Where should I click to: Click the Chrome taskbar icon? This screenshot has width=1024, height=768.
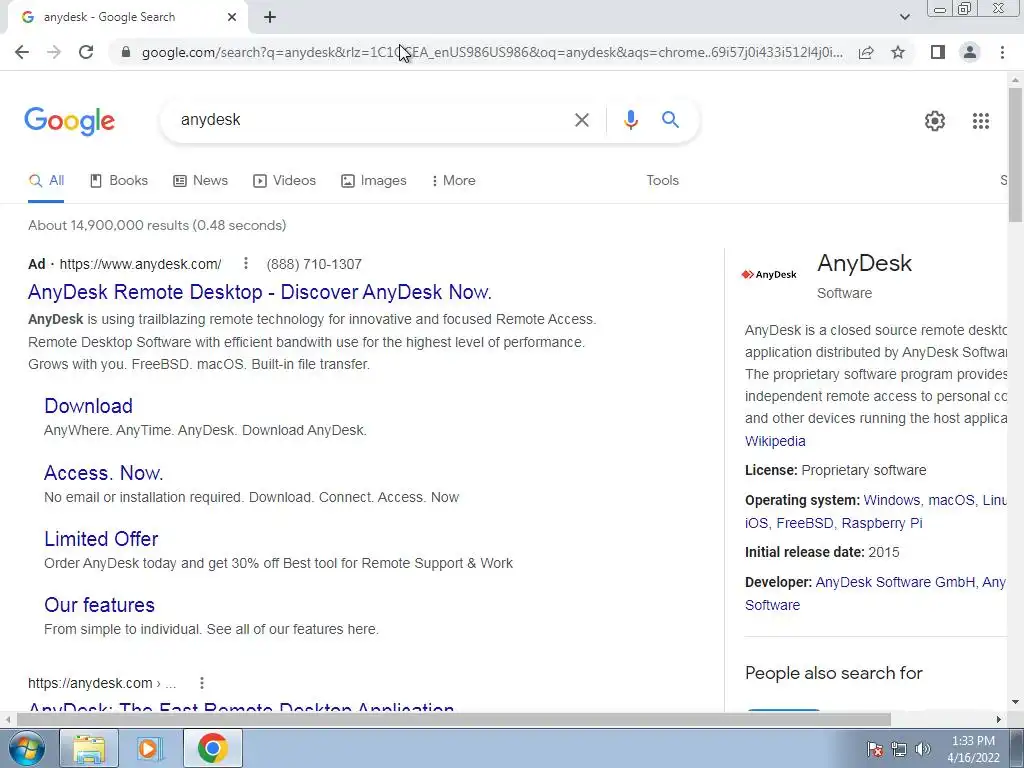coord(212,748)
